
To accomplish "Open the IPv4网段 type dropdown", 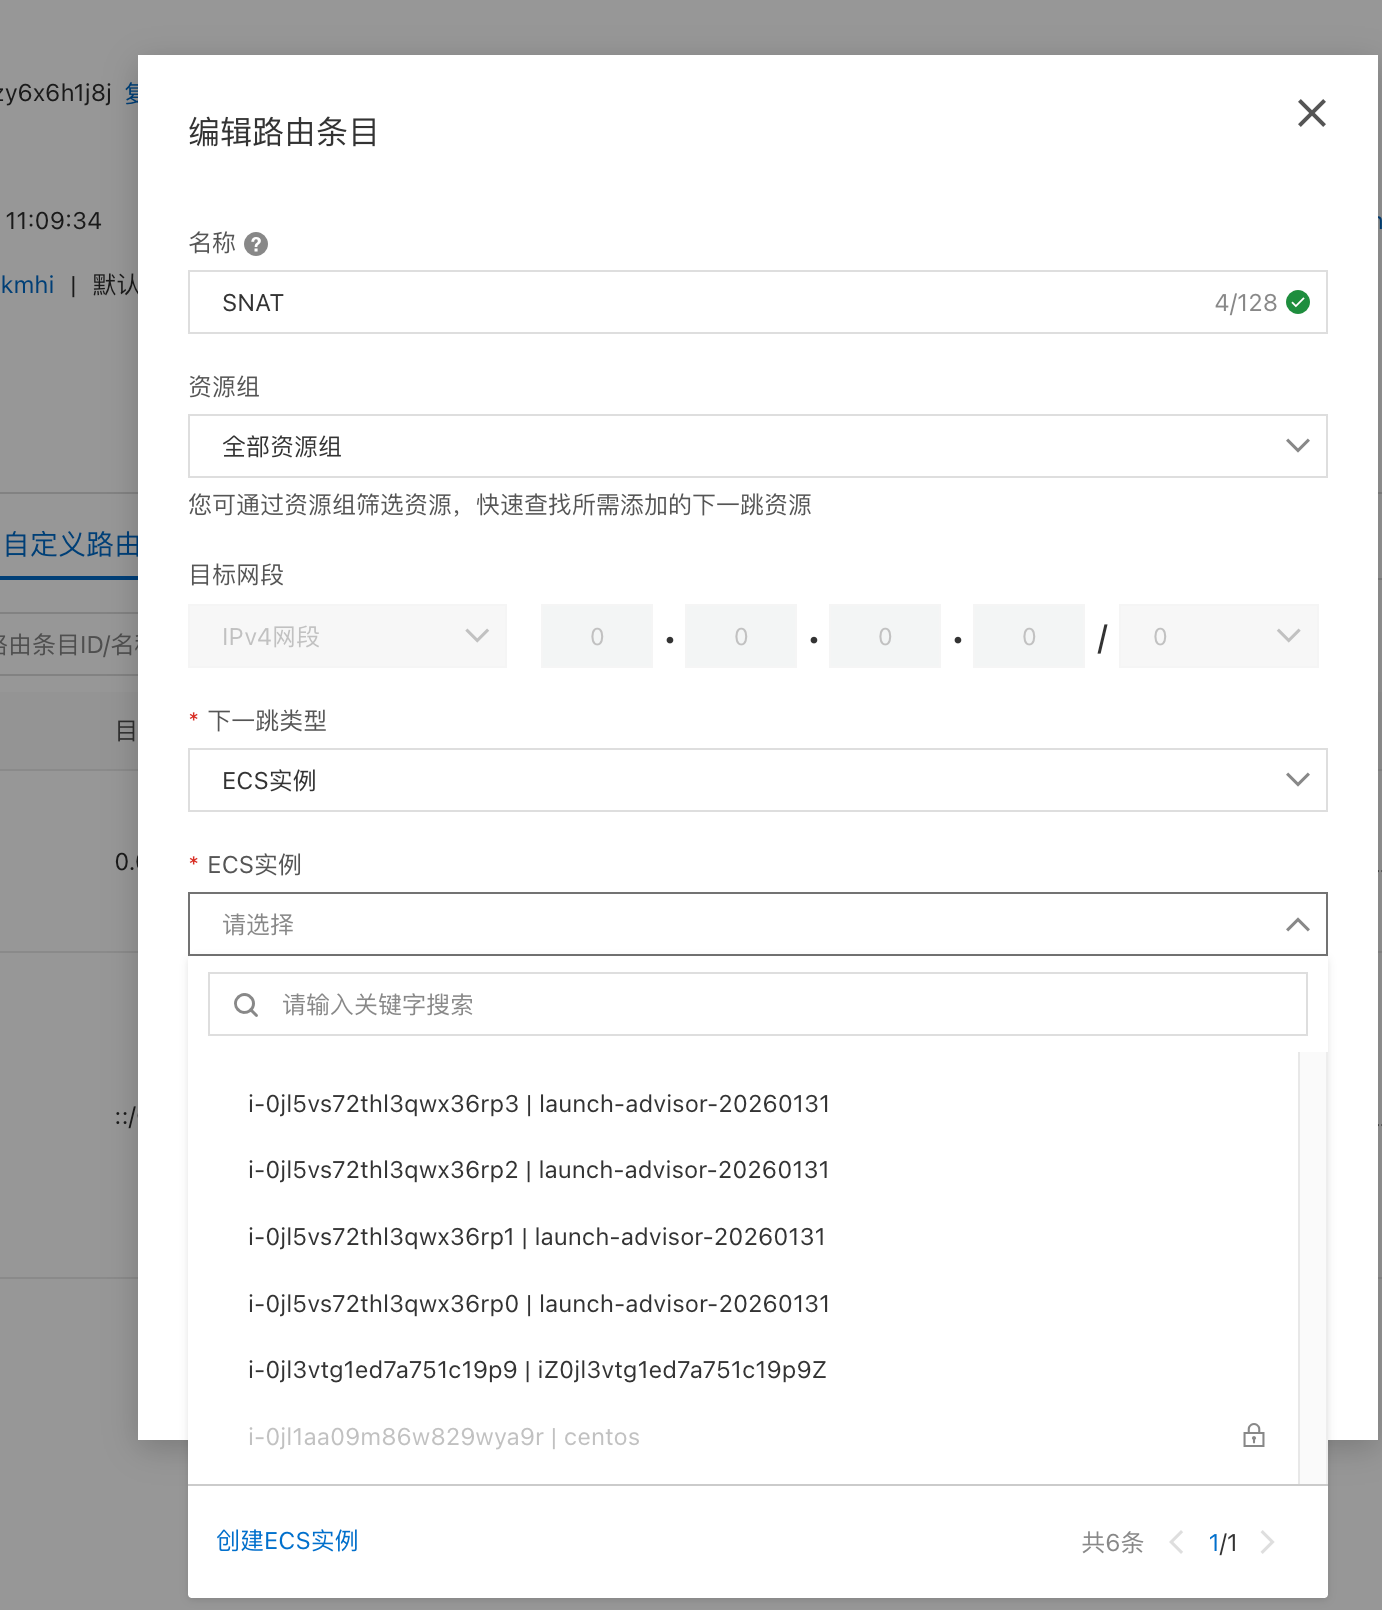I will (347, 636).
